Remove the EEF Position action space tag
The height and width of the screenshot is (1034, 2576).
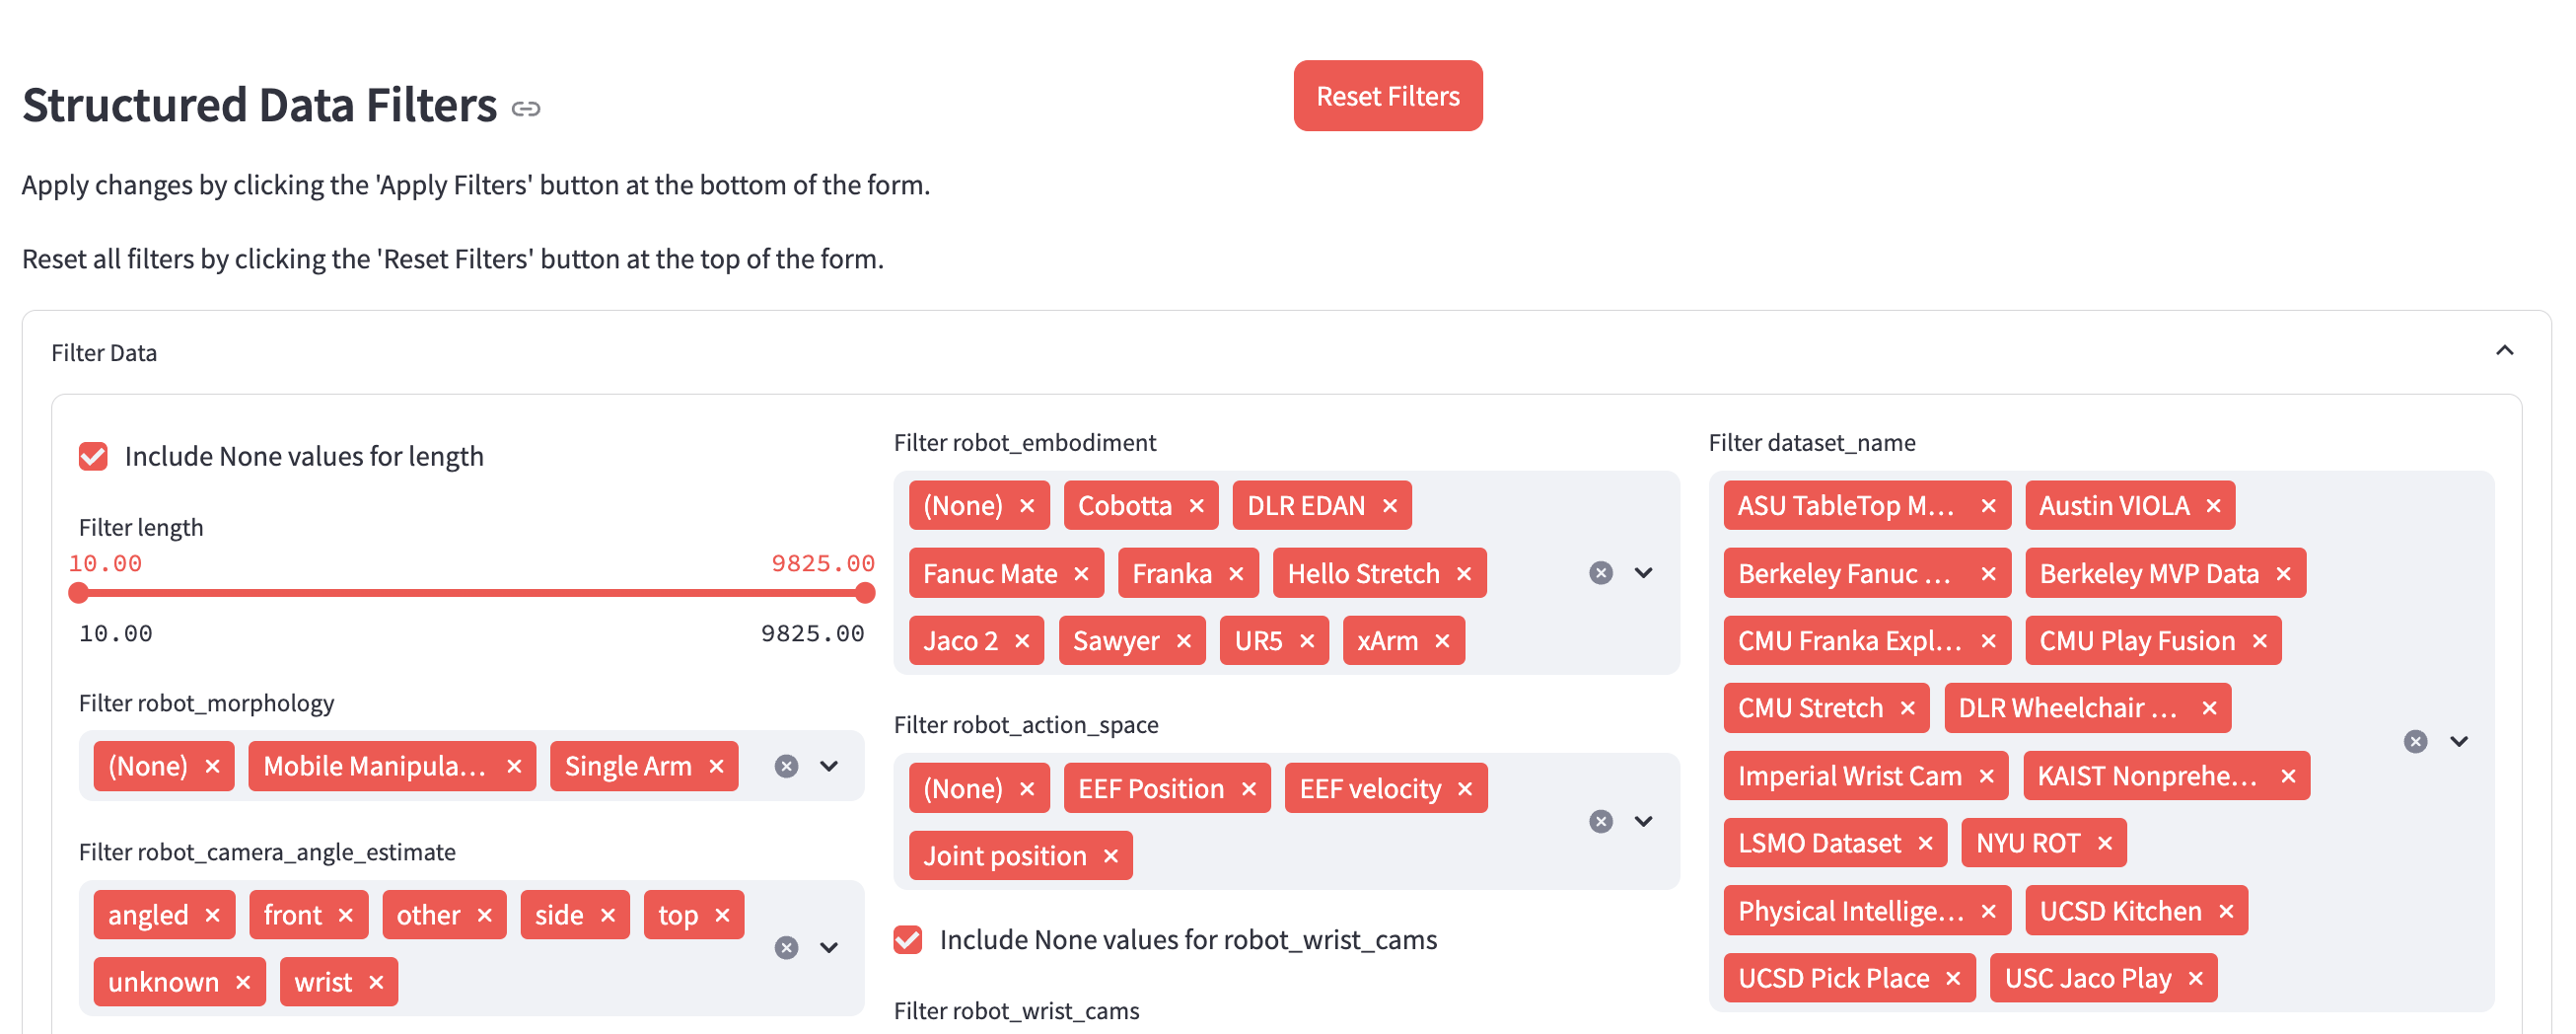click(1248, 789)
